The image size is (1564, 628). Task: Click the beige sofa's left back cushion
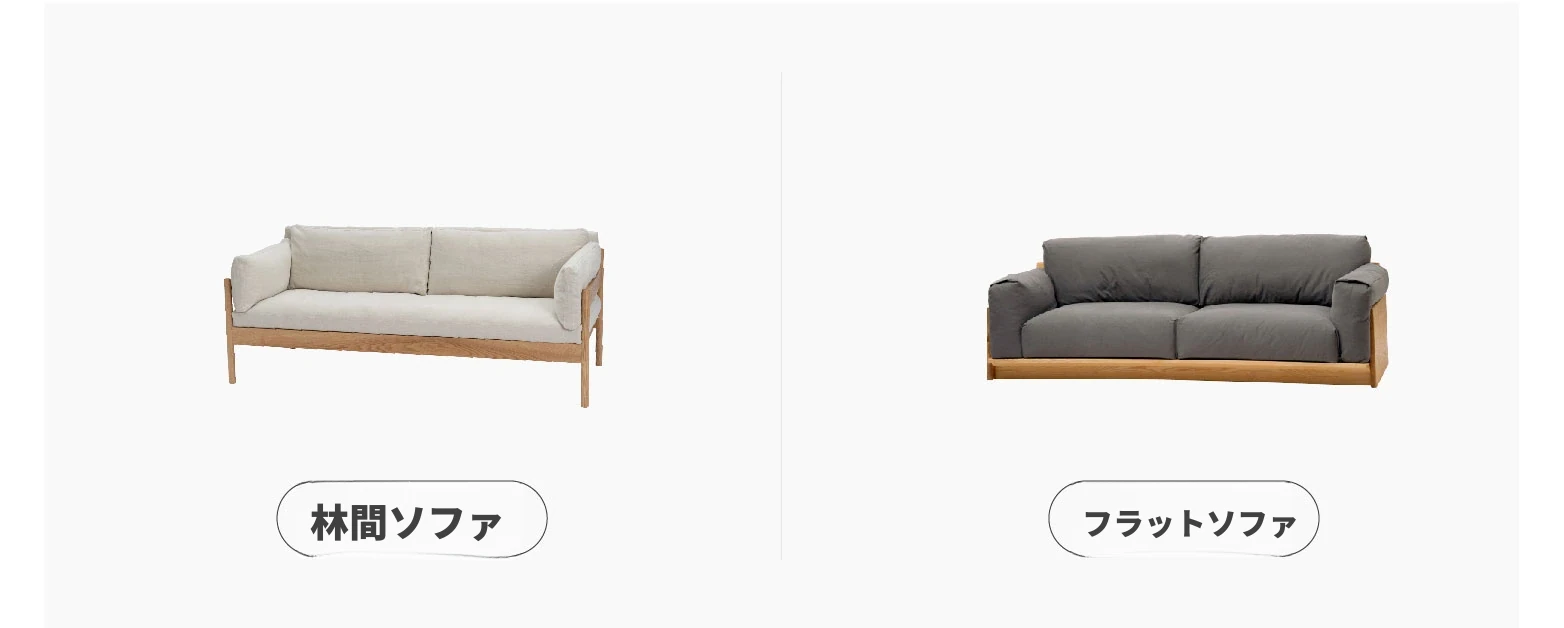click(x=359, y=259)
